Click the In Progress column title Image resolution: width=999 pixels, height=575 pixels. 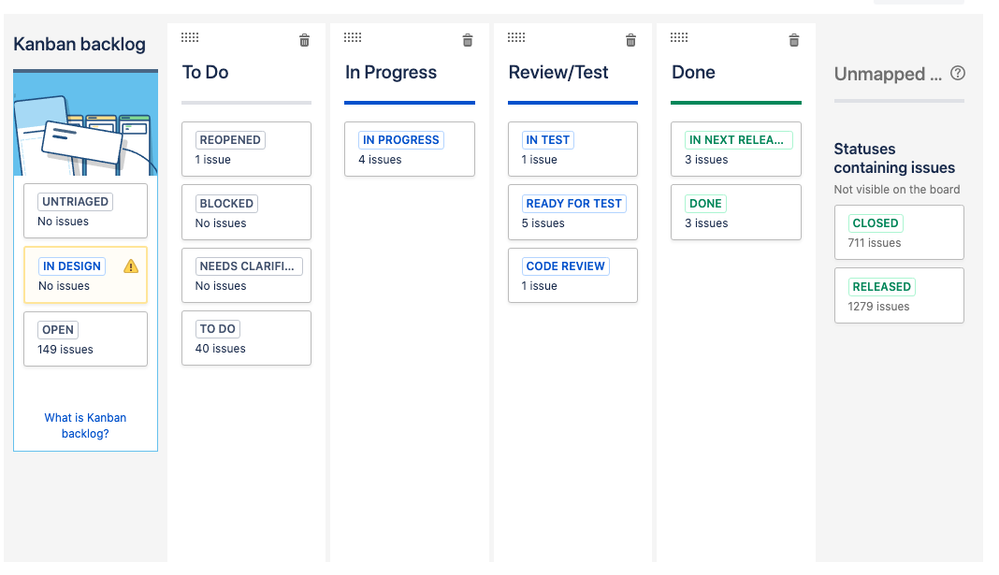coord(391,73)
